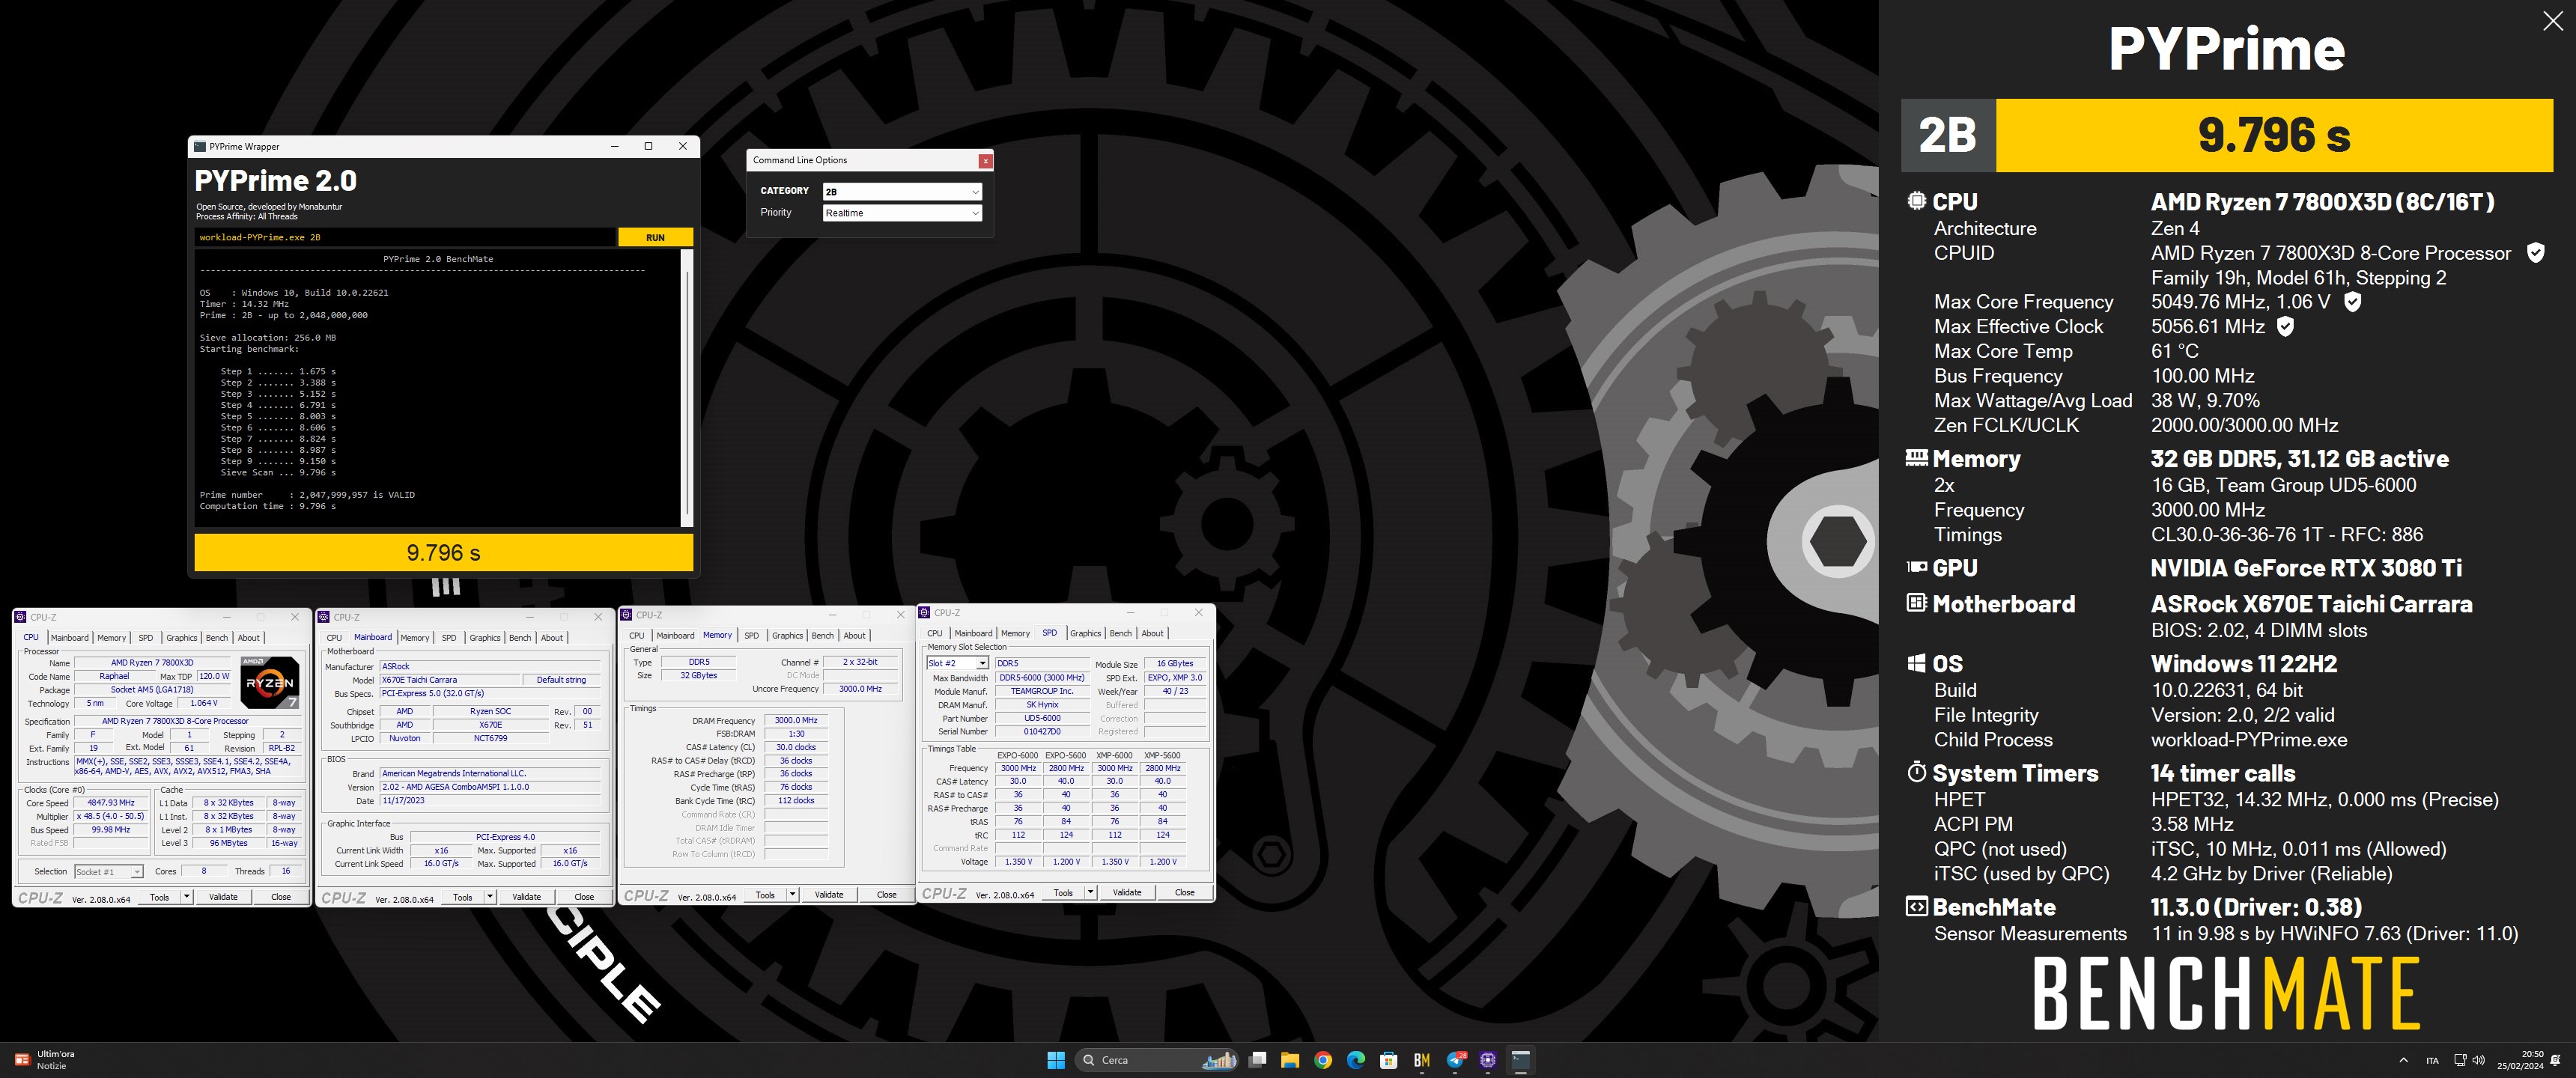Show hidden system tray icons

click(2404, 1060)
